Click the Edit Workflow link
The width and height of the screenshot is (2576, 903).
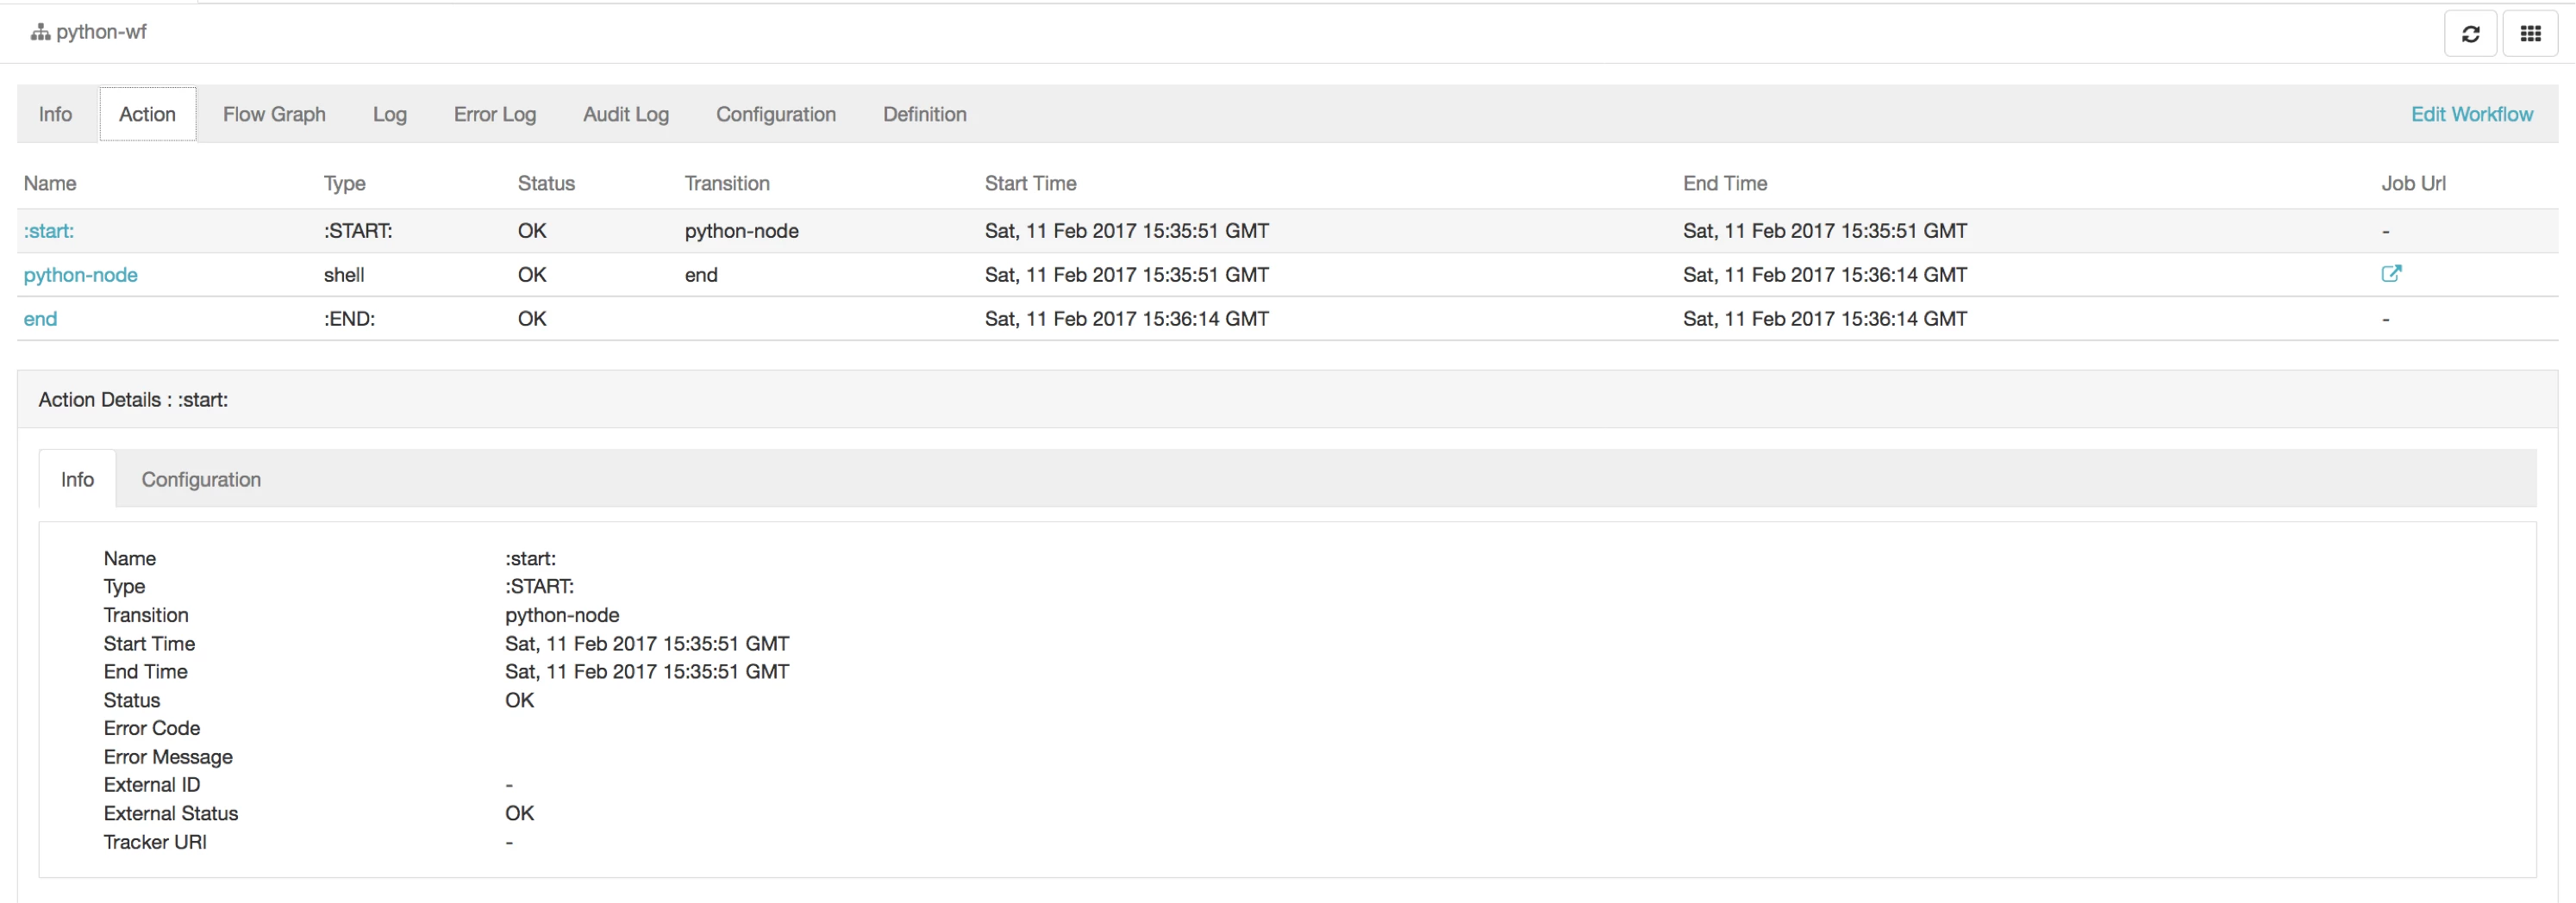coord(2472,114)
